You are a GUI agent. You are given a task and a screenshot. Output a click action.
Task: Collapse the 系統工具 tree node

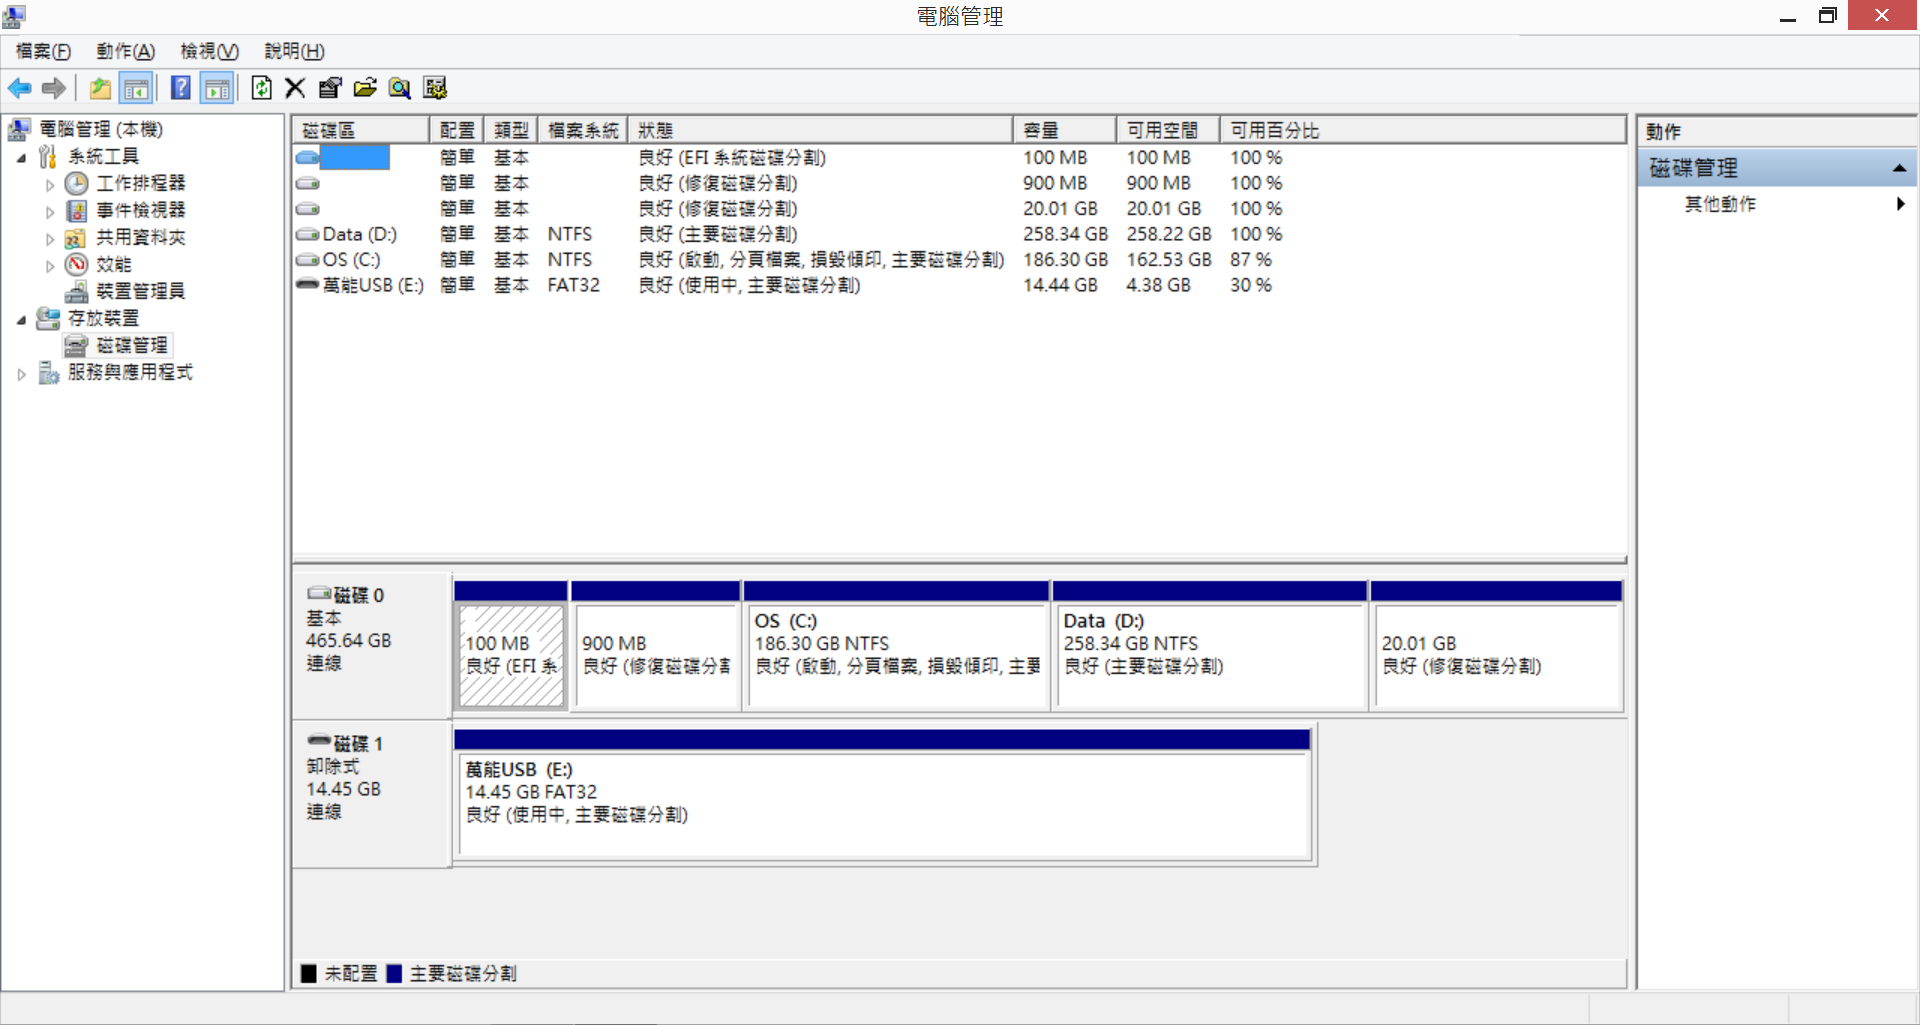point(21,157)
